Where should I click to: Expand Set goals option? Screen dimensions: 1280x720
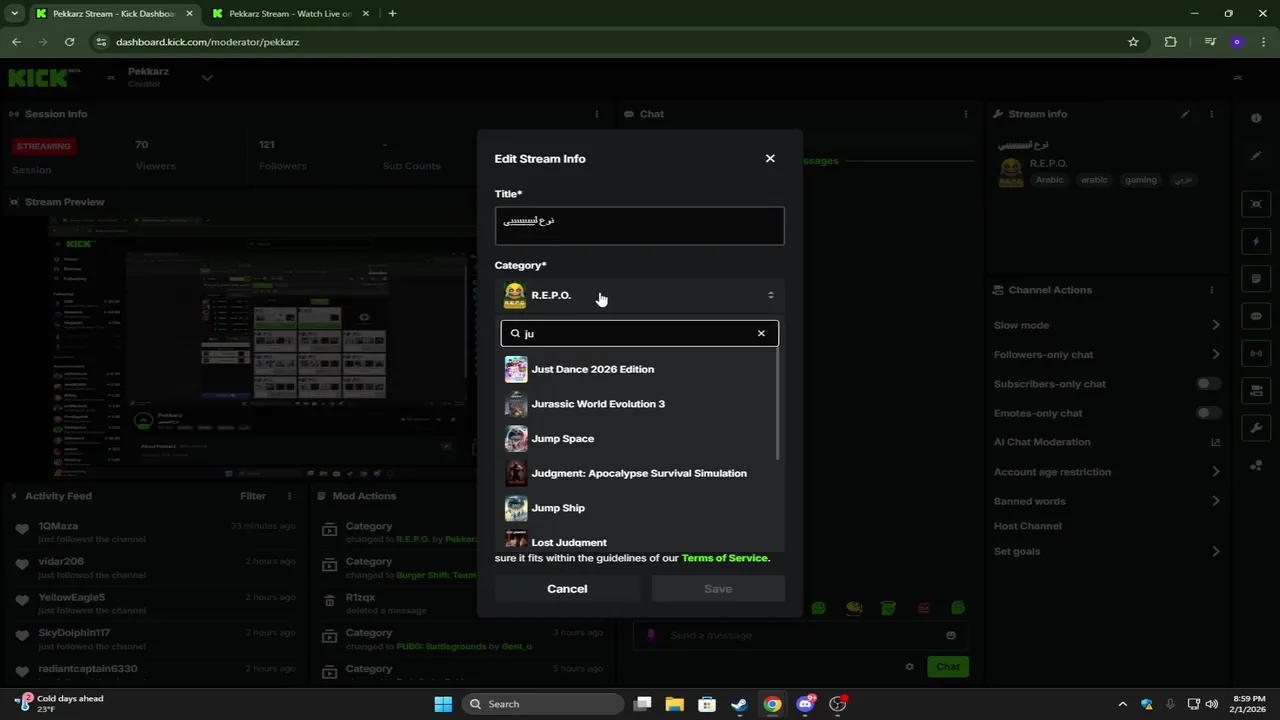coord(1216,551)
